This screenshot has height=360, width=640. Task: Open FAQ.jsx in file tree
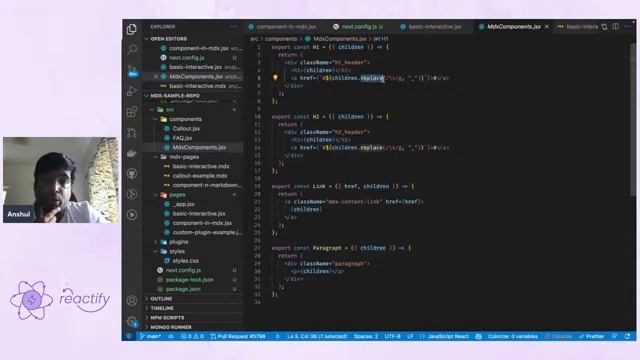(182, 138)
